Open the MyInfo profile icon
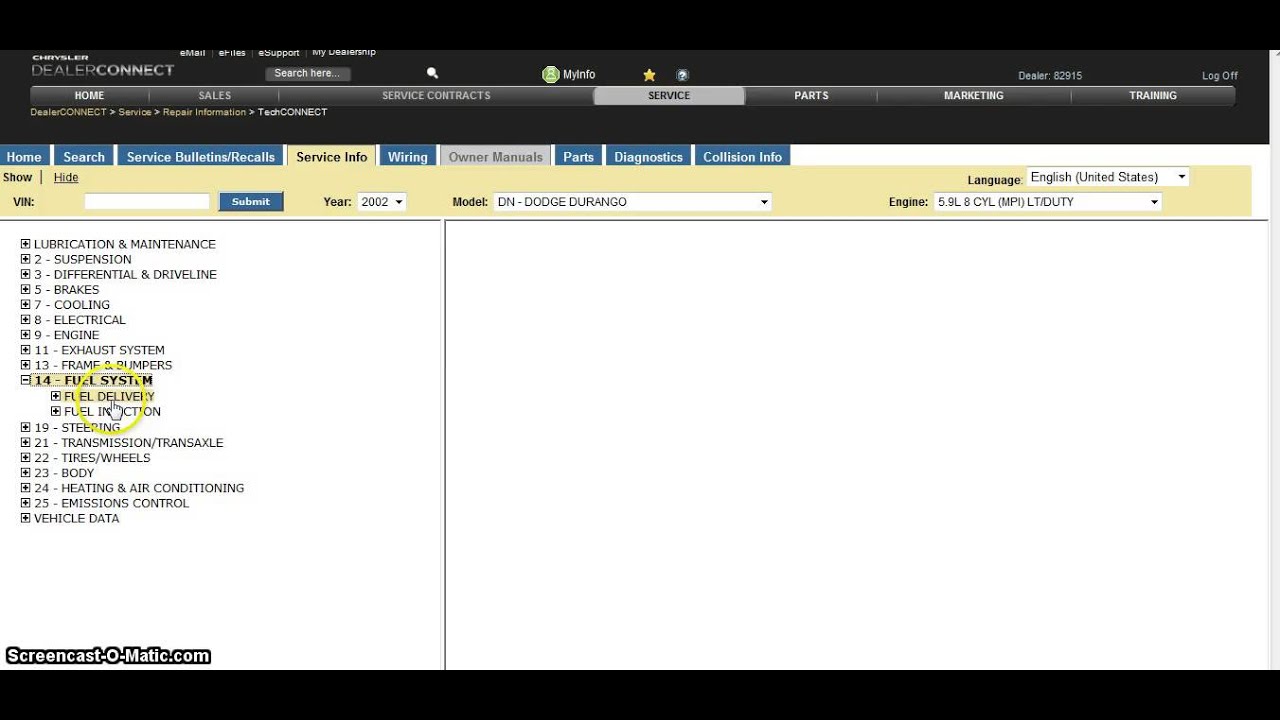Screen dimensions: 1280x720 [550, 75]
